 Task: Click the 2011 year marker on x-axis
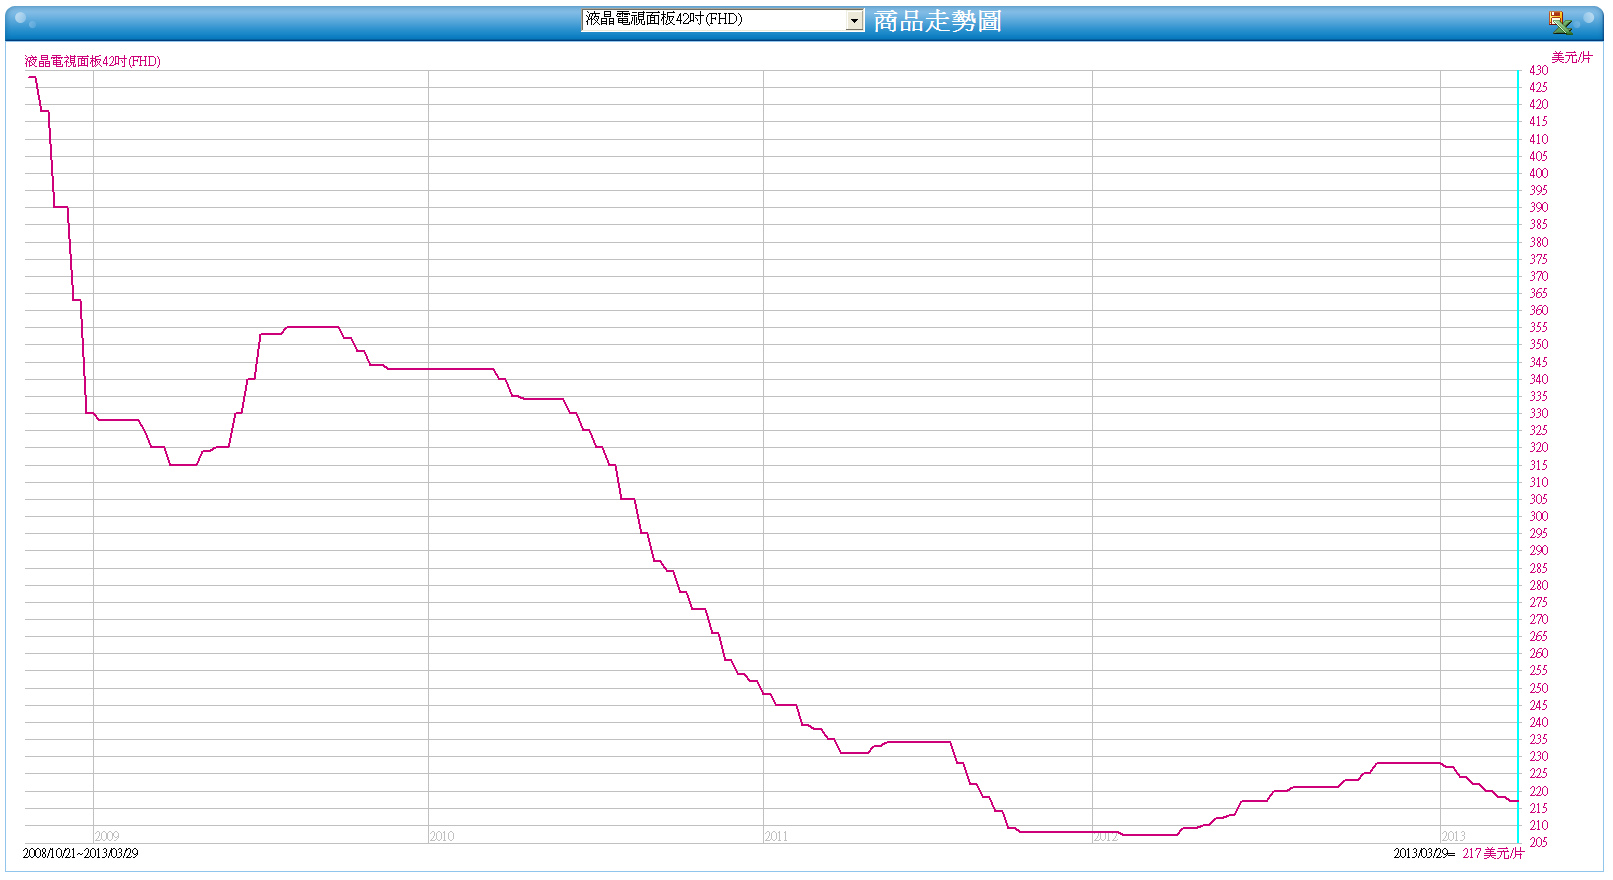776,836
